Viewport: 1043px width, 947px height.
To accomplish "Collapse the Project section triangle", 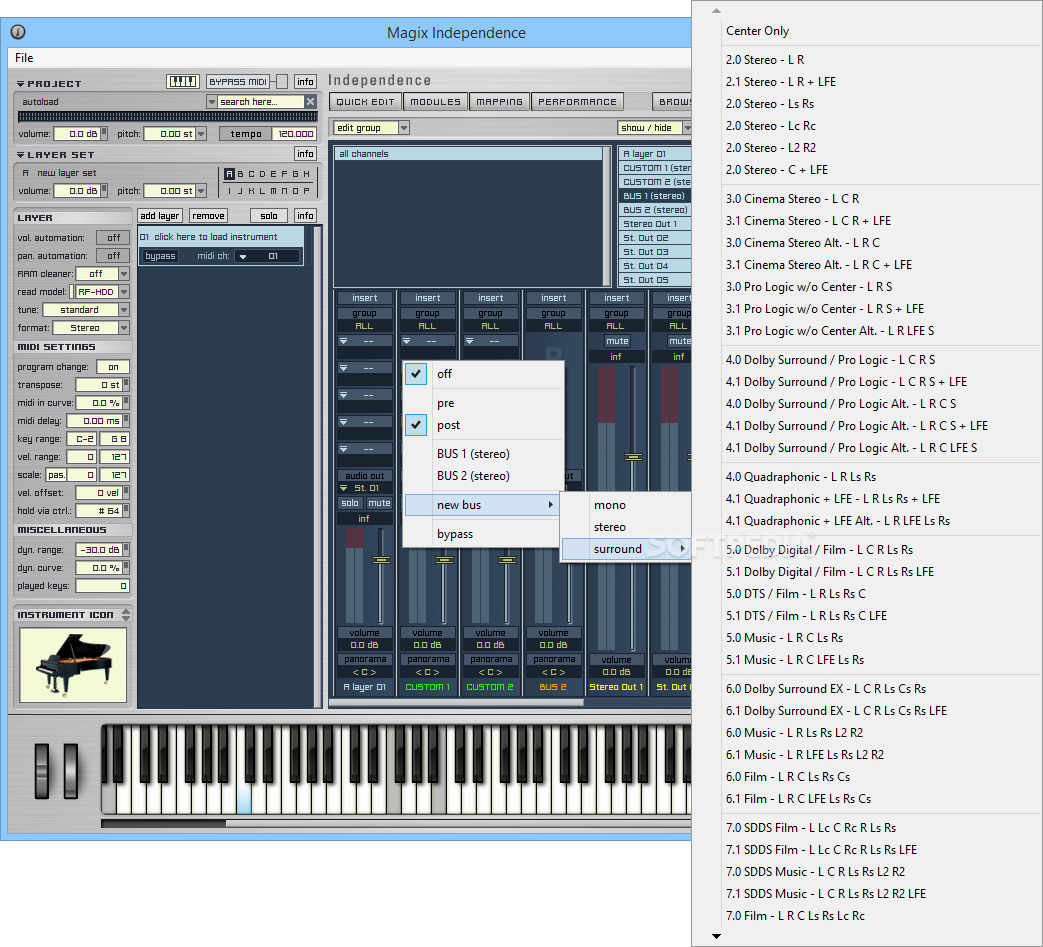I will tap(21, 84).
